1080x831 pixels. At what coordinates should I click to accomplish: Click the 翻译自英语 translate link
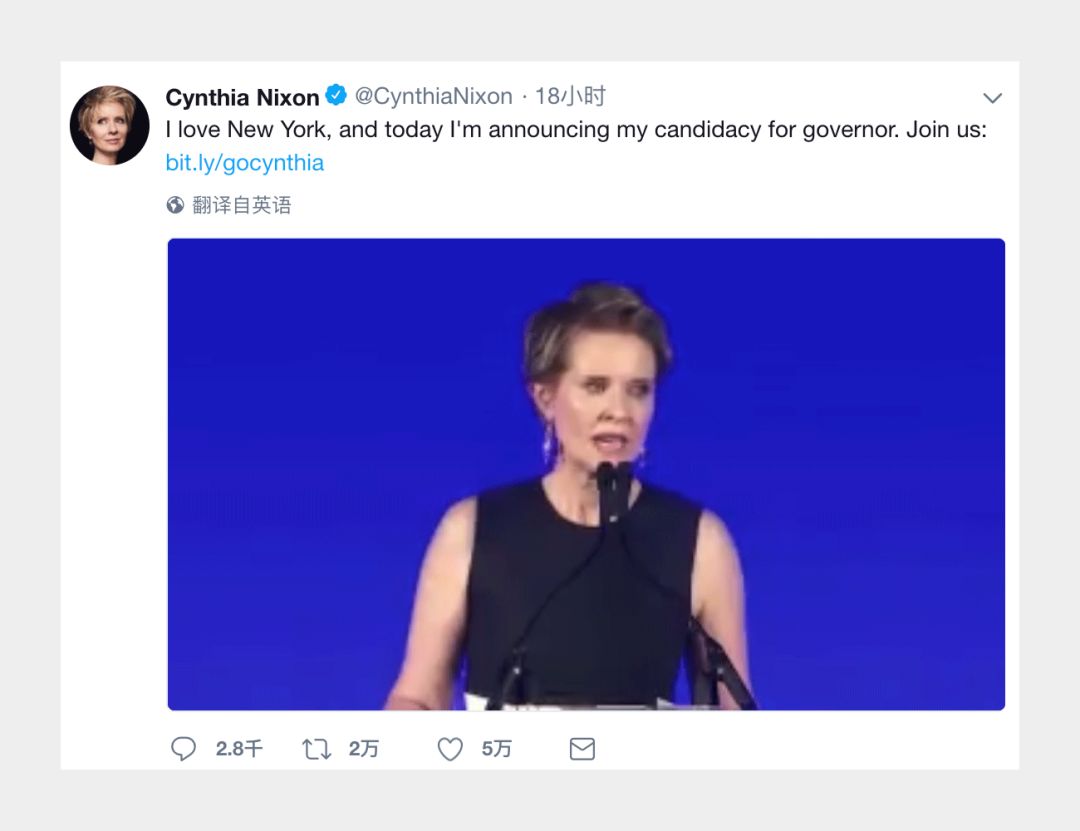pyautogui.click(x=242, y=205)
